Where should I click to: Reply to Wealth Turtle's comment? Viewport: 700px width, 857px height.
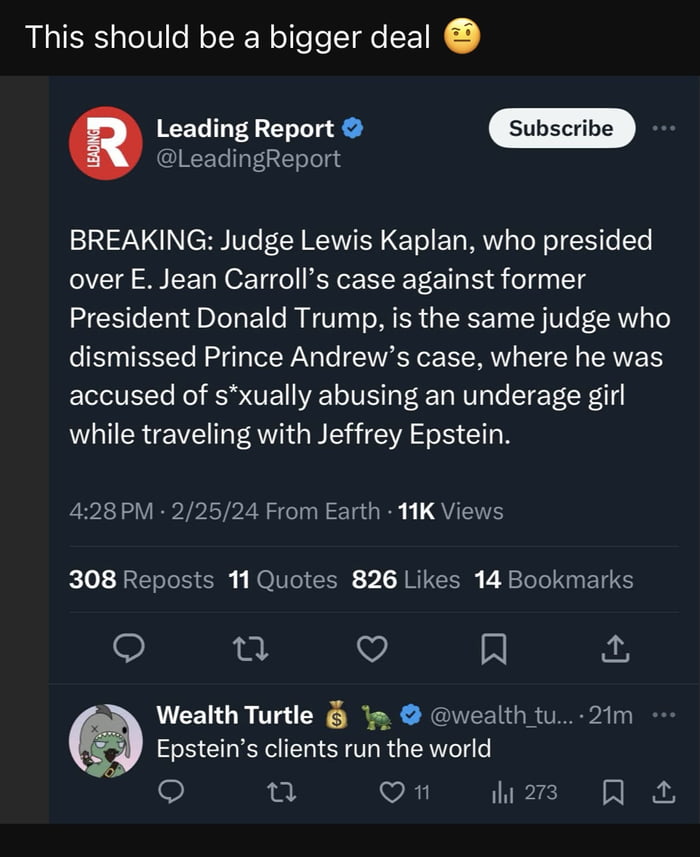171,793
